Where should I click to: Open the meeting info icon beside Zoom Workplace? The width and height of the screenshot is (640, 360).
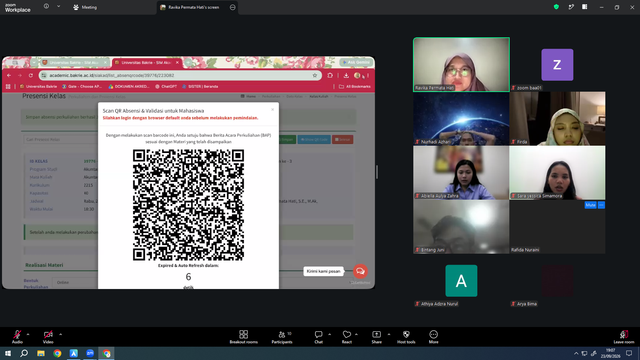tap(46, 7)
